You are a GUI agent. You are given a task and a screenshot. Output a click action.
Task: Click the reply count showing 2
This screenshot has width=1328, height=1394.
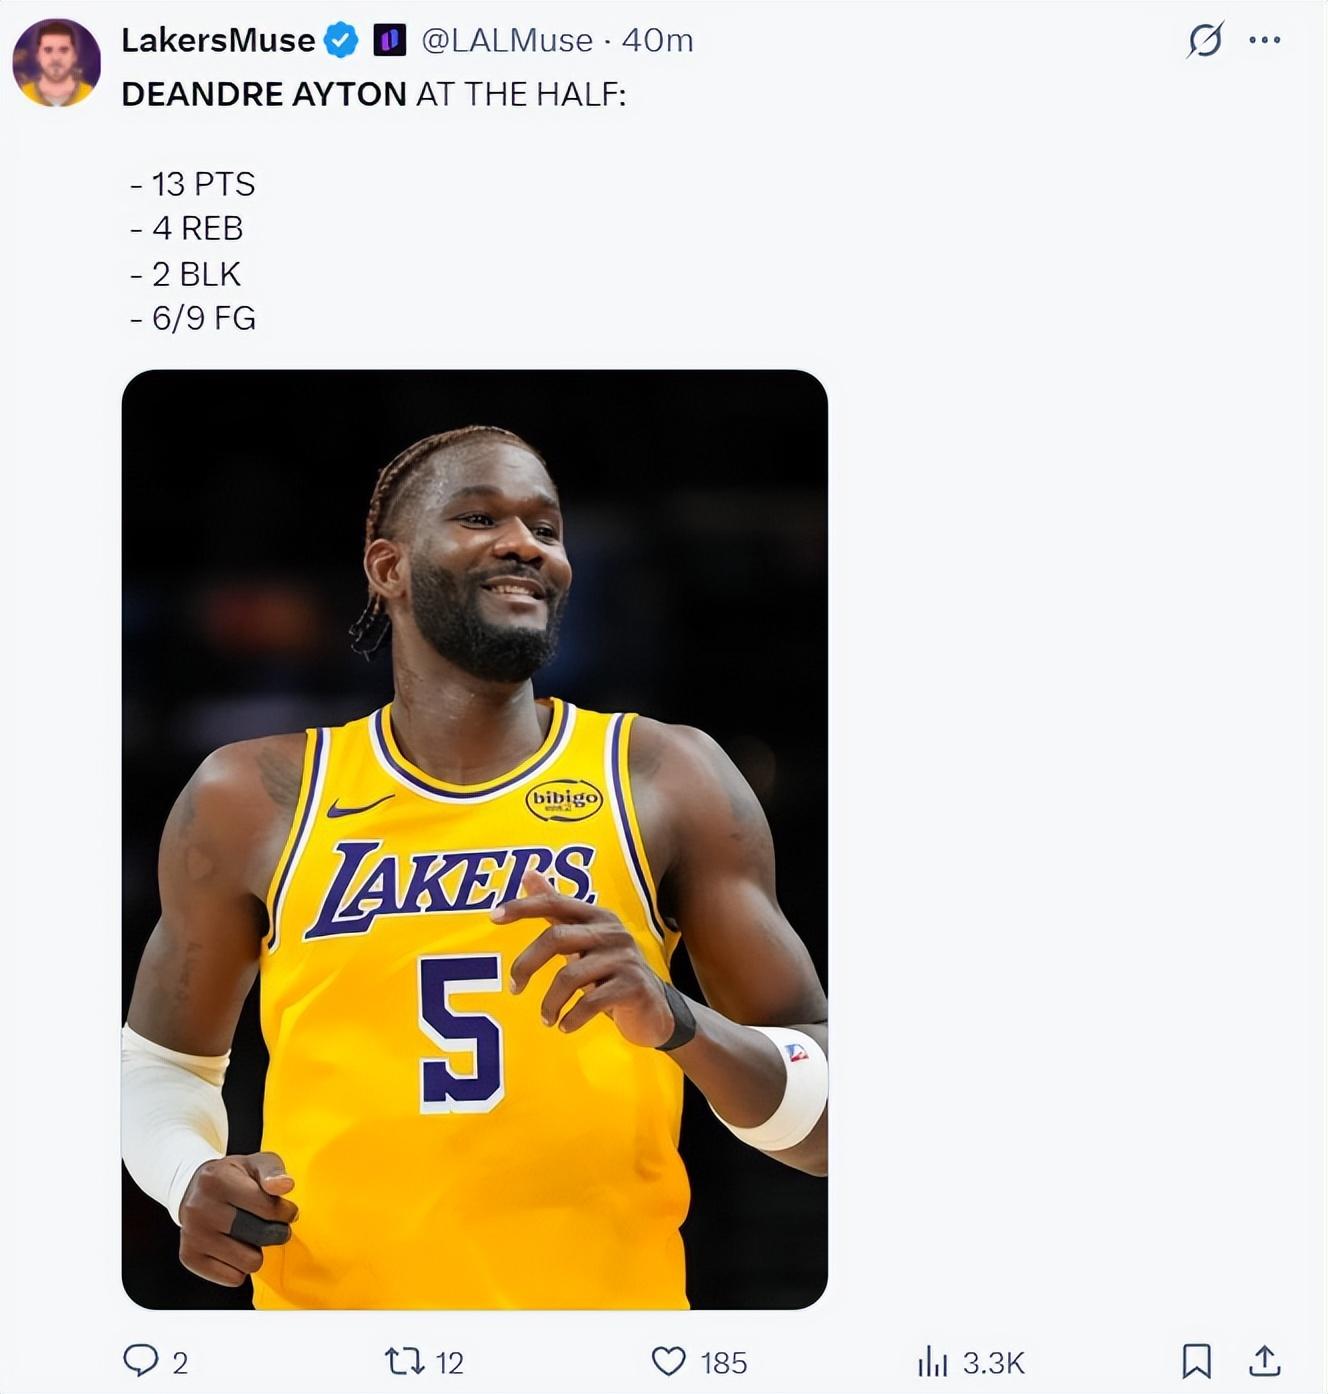180,1362
